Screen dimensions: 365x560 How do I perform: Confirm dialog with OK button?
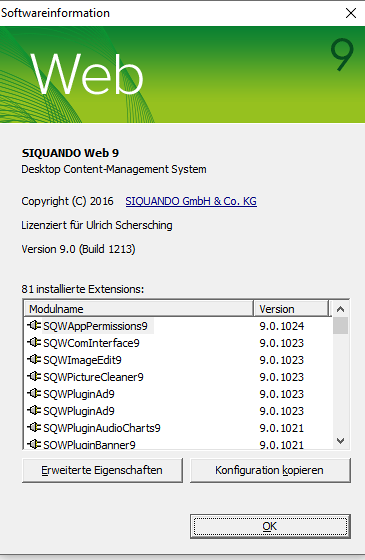click(270, 526)
